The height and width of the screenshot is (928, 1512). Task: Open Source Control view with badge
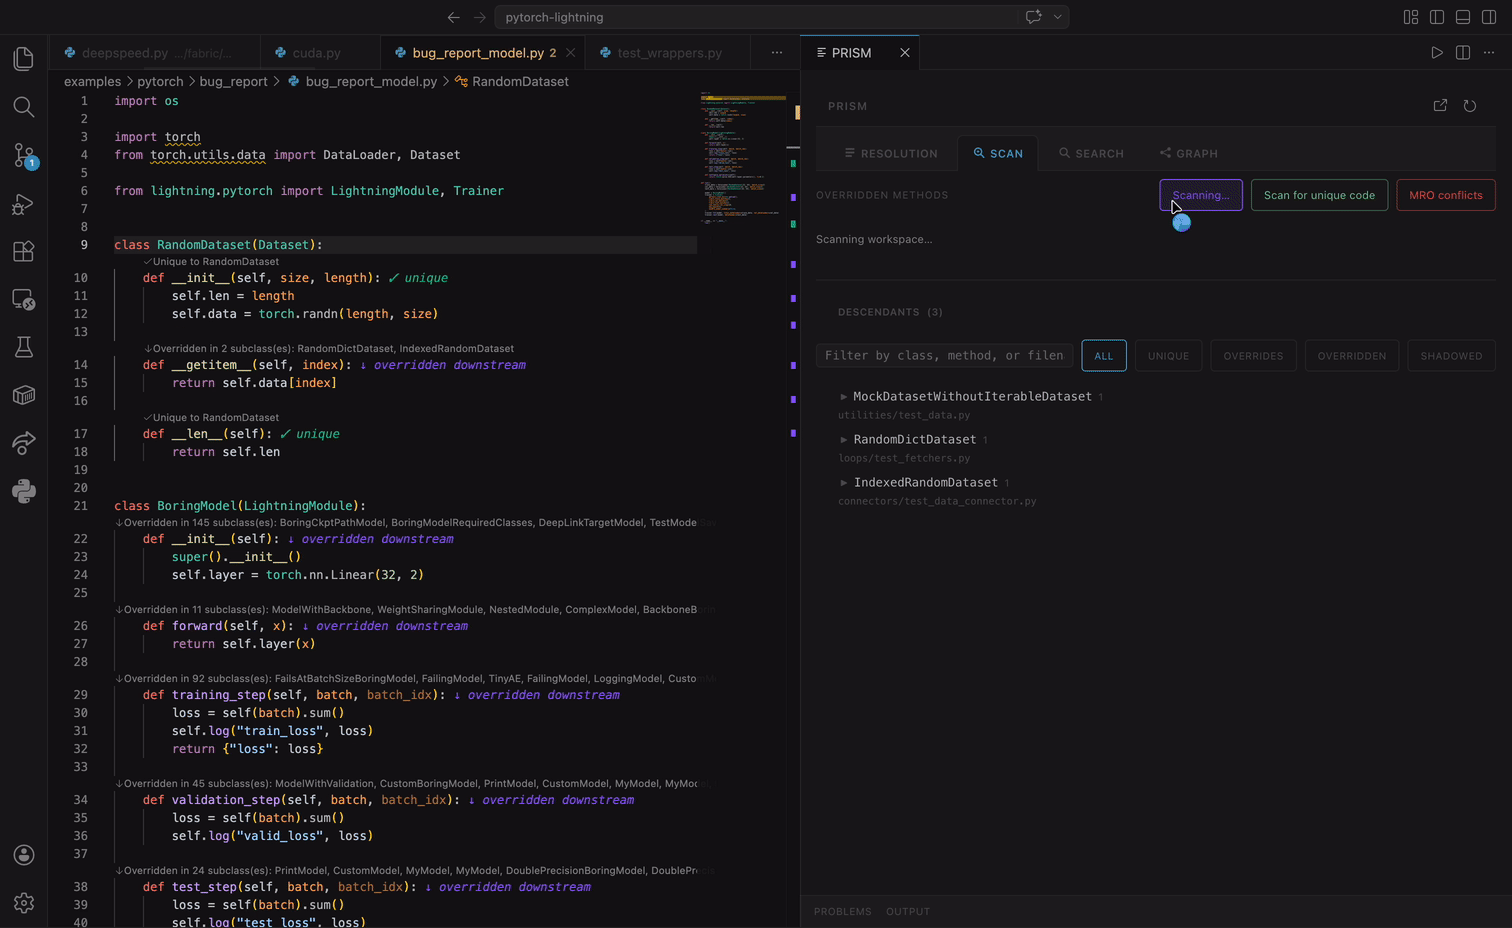(x=24, y=155)
